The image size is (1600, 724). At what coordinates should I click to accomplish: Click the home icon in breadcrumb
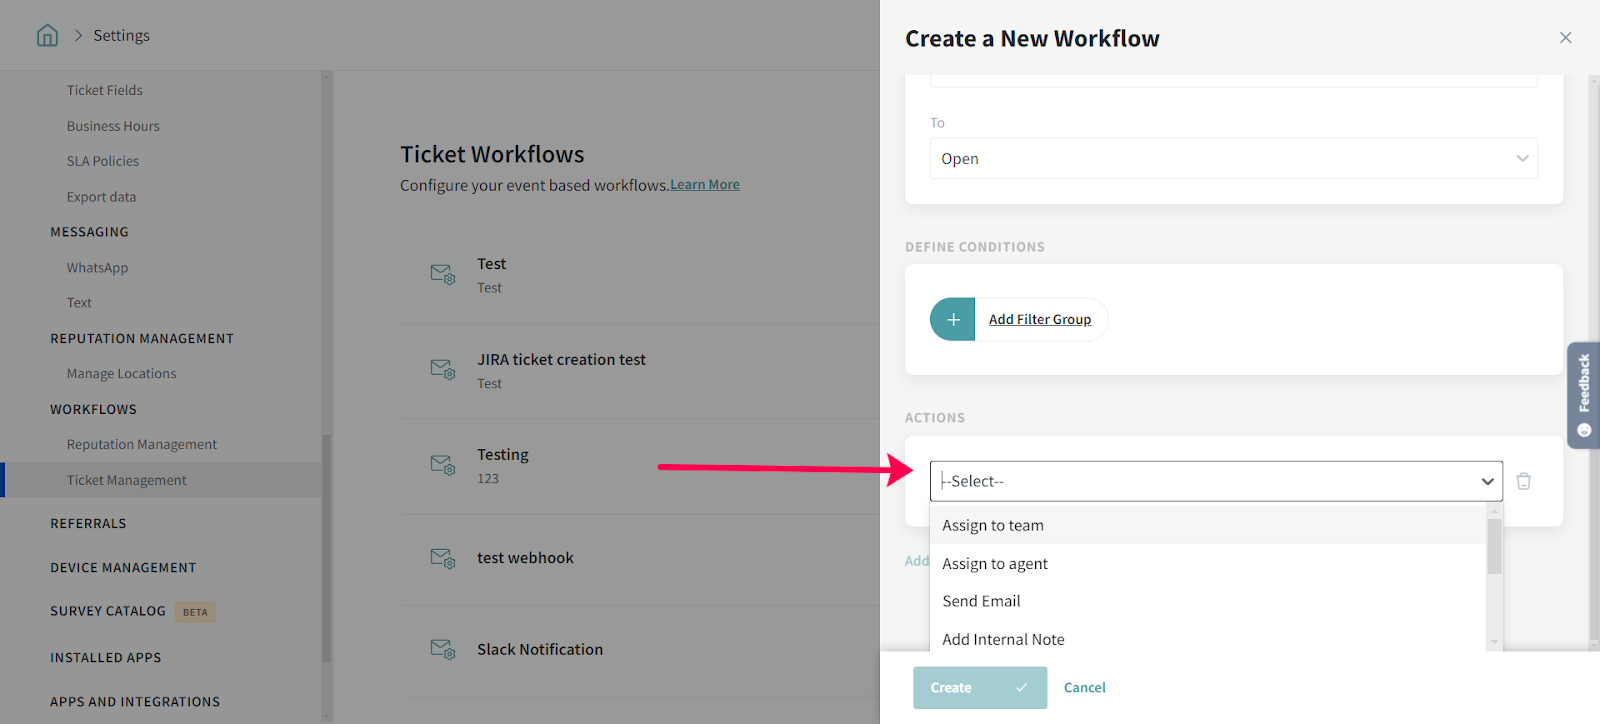[x=47, y=36]
